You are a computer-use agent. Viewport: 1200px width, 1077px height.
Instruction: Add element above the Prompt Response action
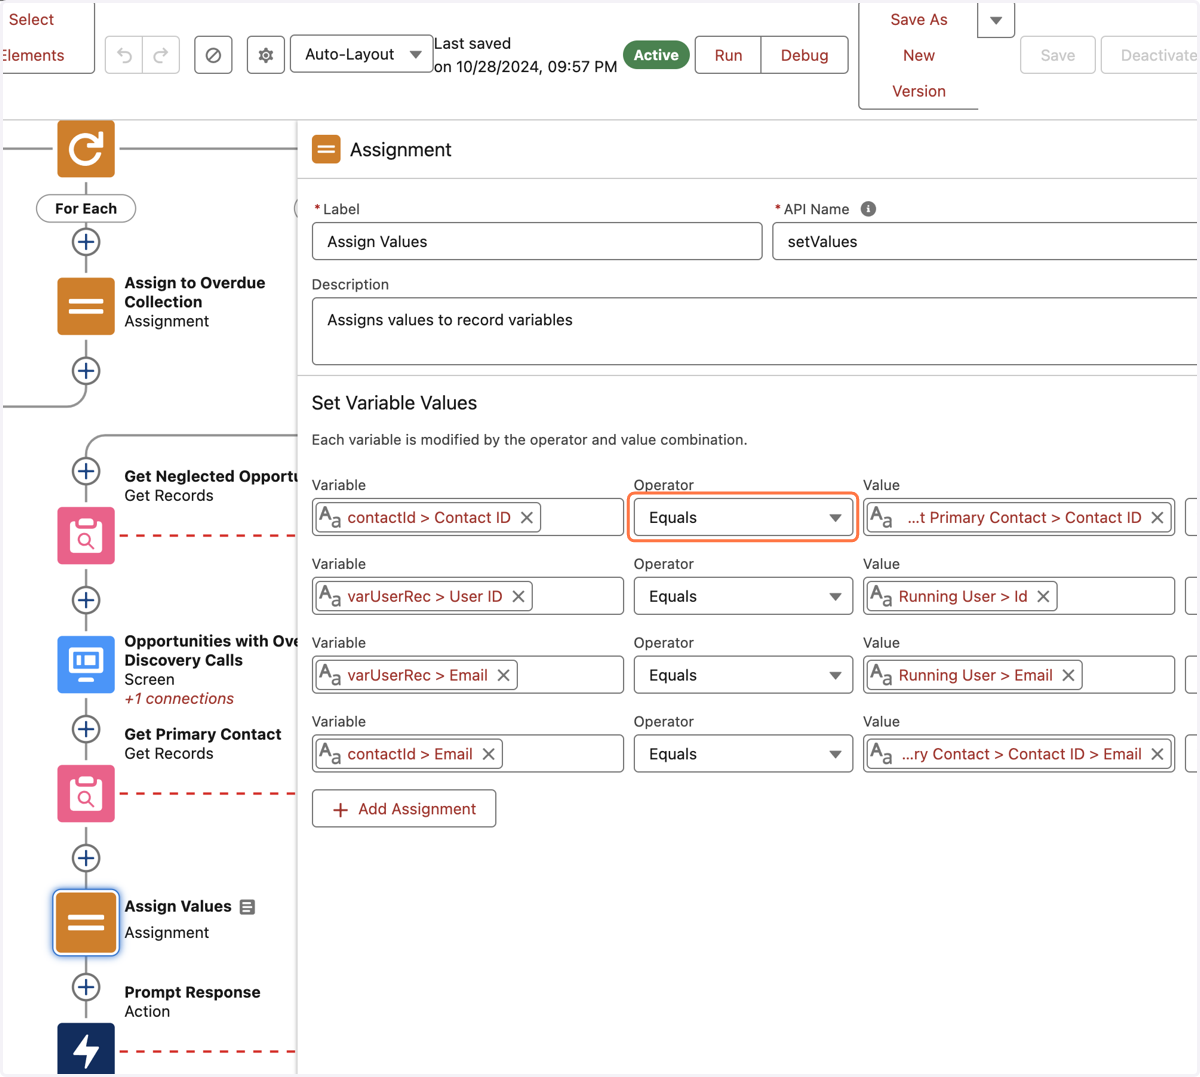tap(86, 987)
